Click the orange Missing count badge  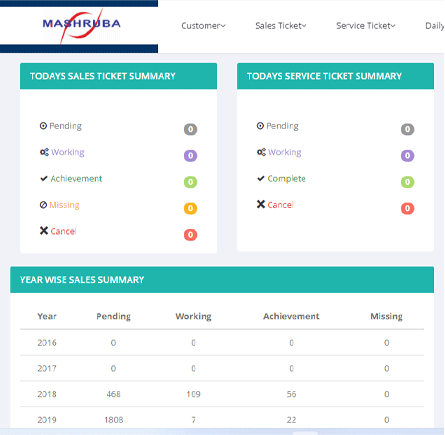(191, 208)
